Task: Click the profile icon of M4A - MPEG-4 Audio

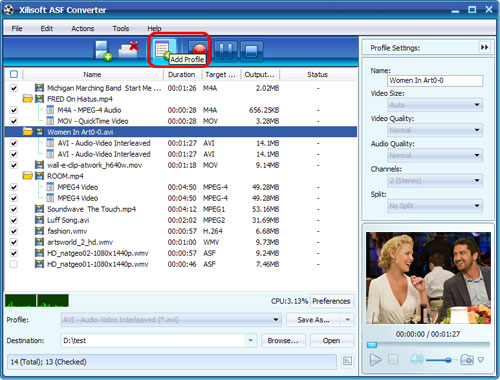Action: point(50,110)
